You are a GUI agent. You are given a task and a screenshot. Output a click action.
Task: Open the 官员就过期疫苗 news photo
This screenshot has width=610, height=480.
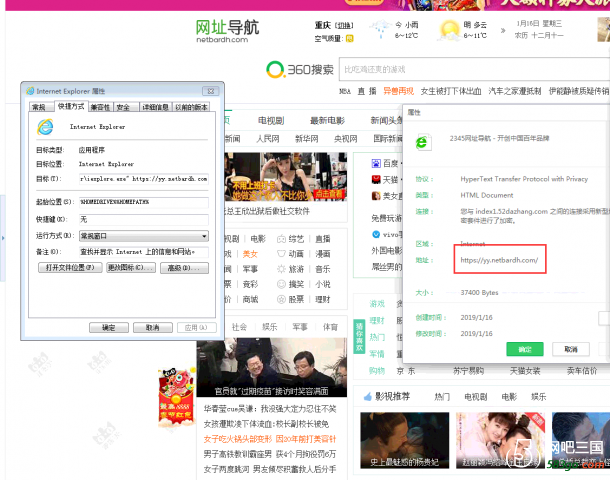[272, 368]
